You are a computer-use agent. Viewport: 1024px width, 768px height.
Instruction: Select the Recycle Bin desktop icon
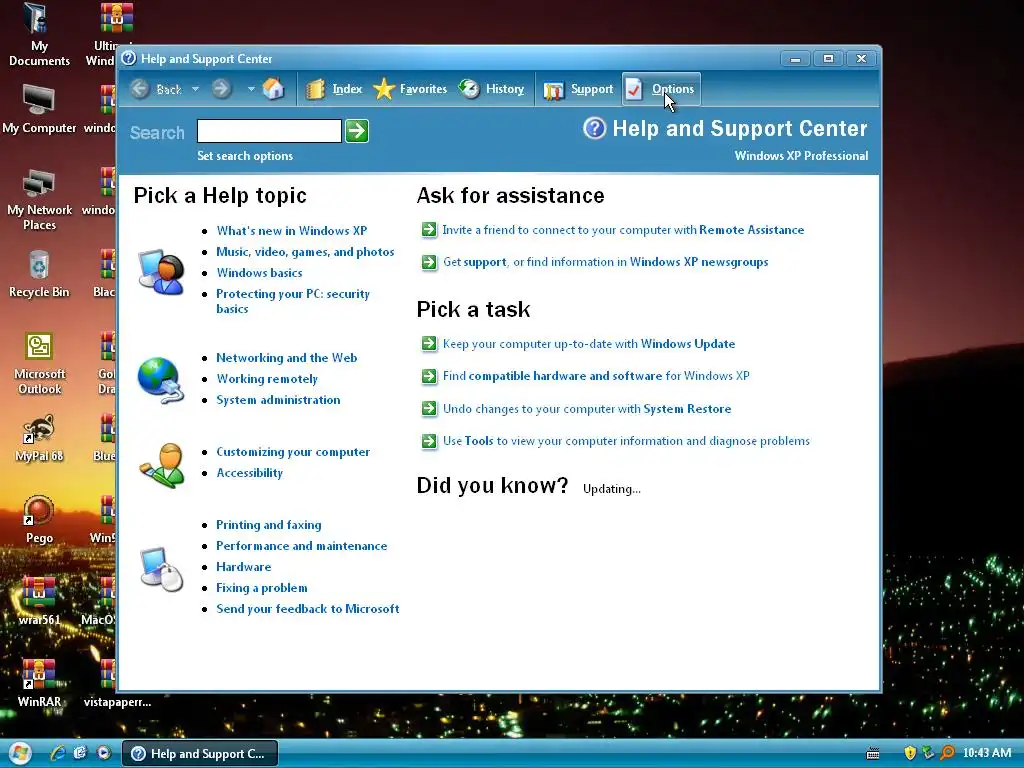[39, 274]
